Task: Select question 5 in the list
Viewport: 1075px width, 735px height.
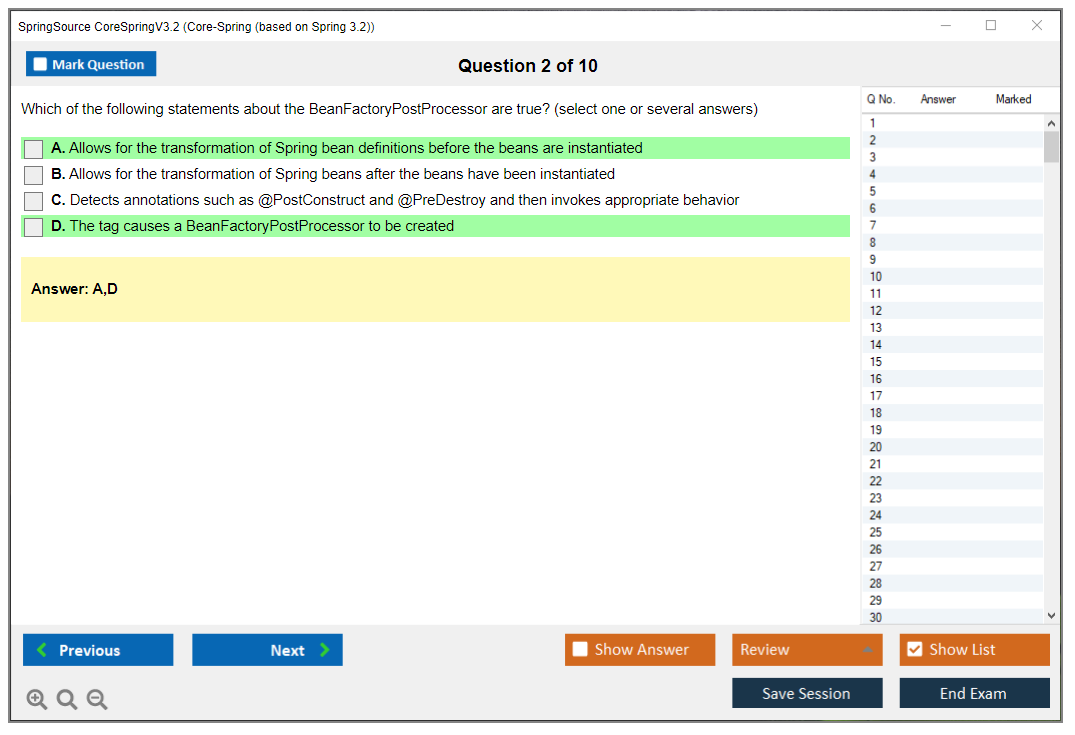Action: point(874,191)
